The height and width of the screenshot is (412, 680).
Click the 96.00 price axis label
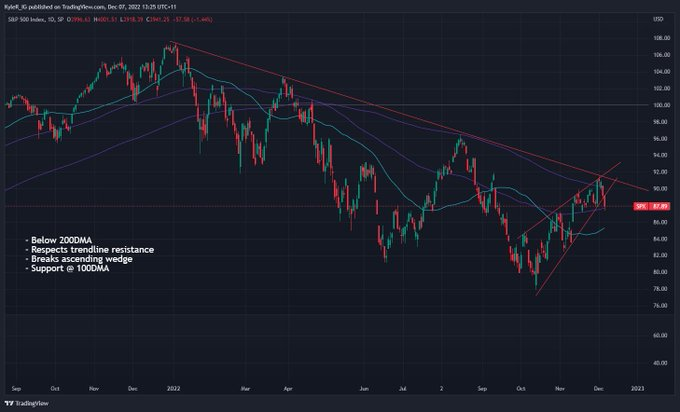click(660, 139)
